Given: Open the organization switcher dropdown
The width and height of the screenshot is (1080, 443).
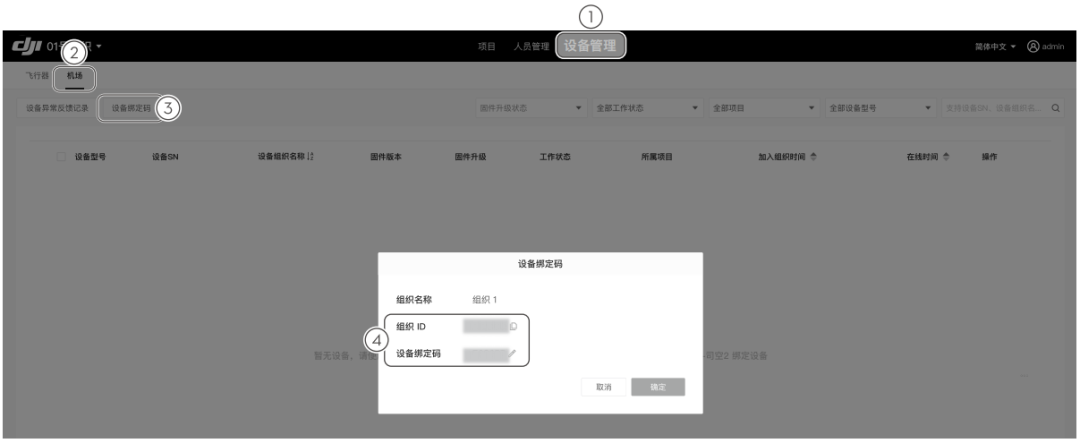Looking at the screenshot, I should click(x=99, y=46).
